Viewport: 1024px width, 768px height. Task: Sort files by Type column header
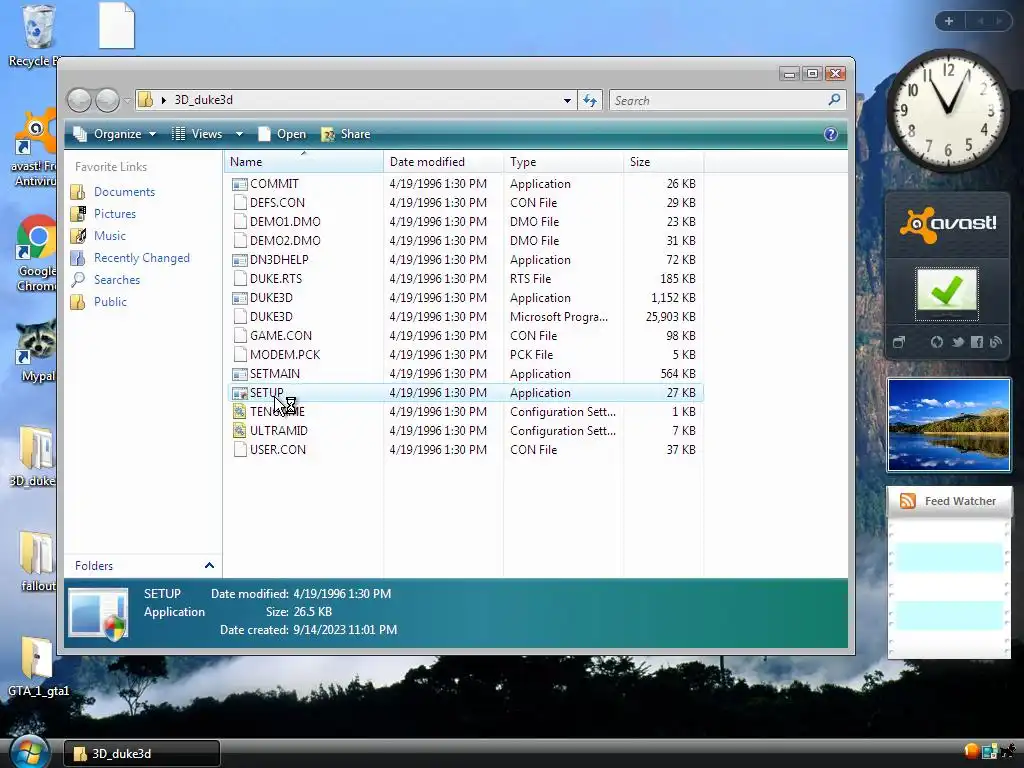(x=563, y=161)
